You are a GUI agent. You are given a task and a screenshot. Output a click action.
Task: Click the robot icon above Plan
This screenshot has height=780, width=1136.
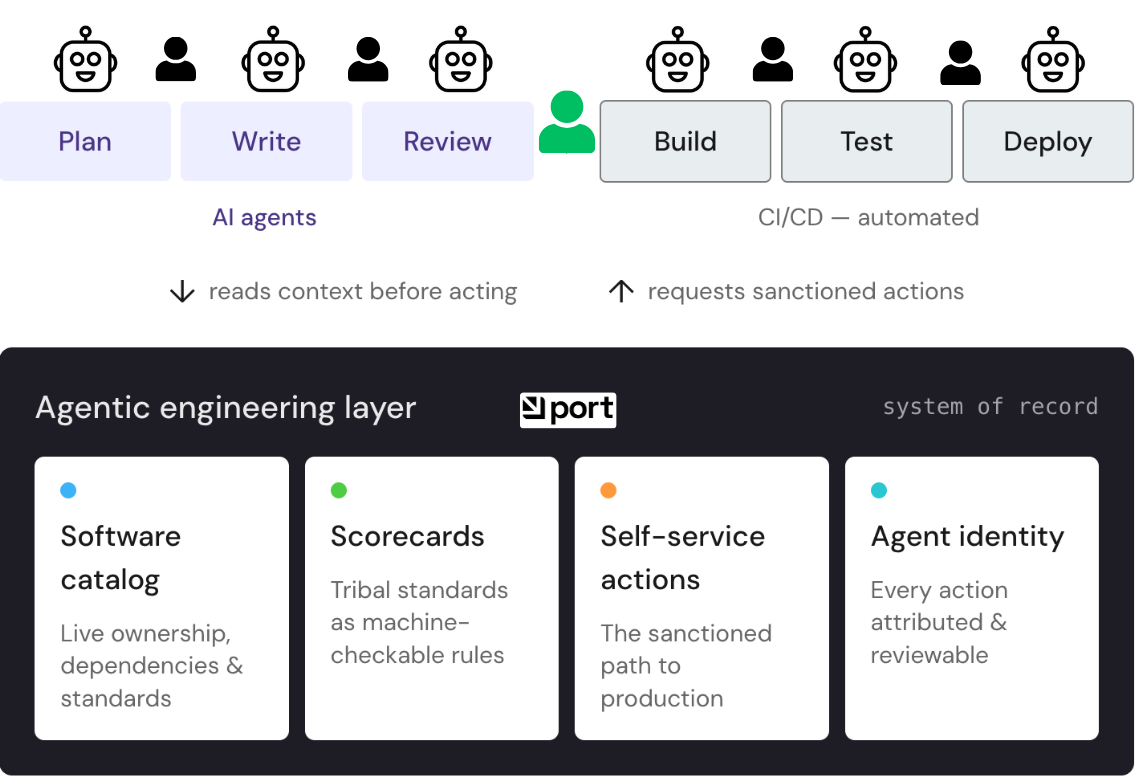tap(85, 59)
